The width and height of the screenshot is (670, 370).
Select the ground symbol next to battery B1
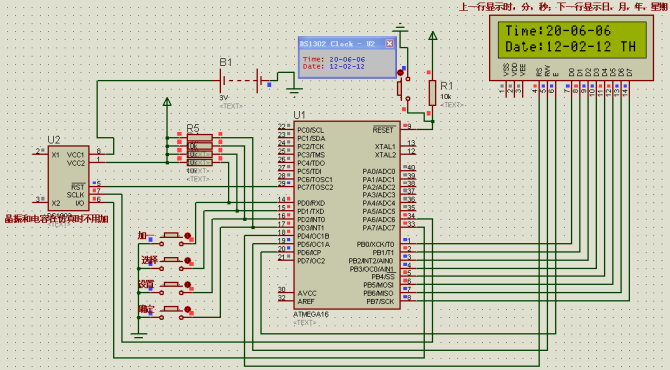(294, 91)
